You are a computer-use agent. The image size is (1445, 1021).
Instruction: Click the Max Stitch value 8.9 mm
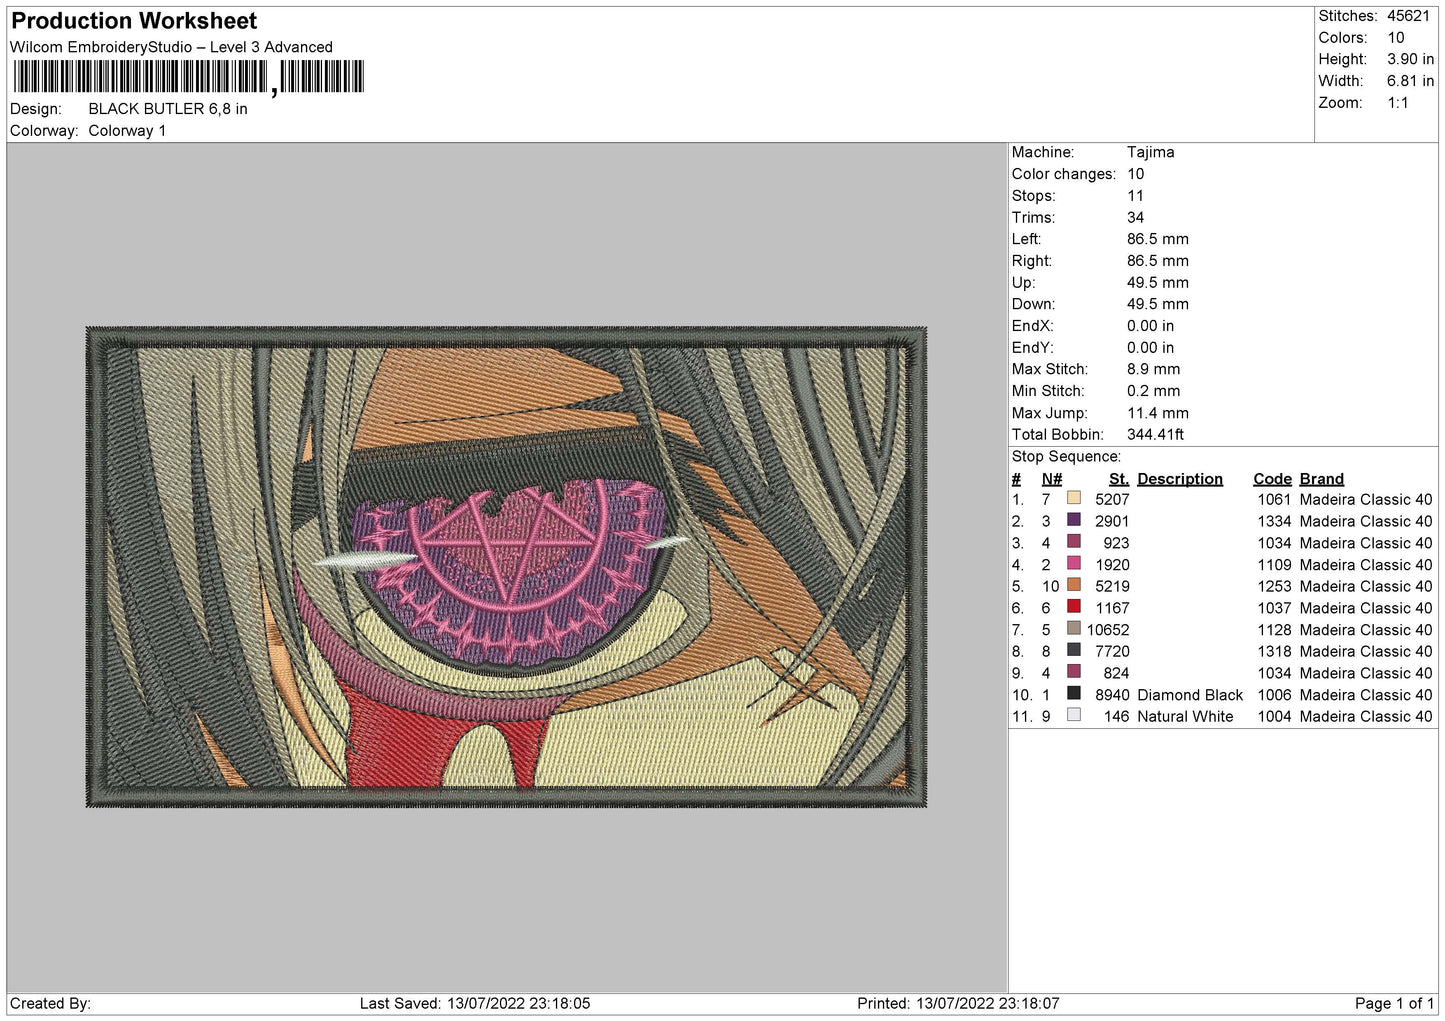(x=1153, y=369)
